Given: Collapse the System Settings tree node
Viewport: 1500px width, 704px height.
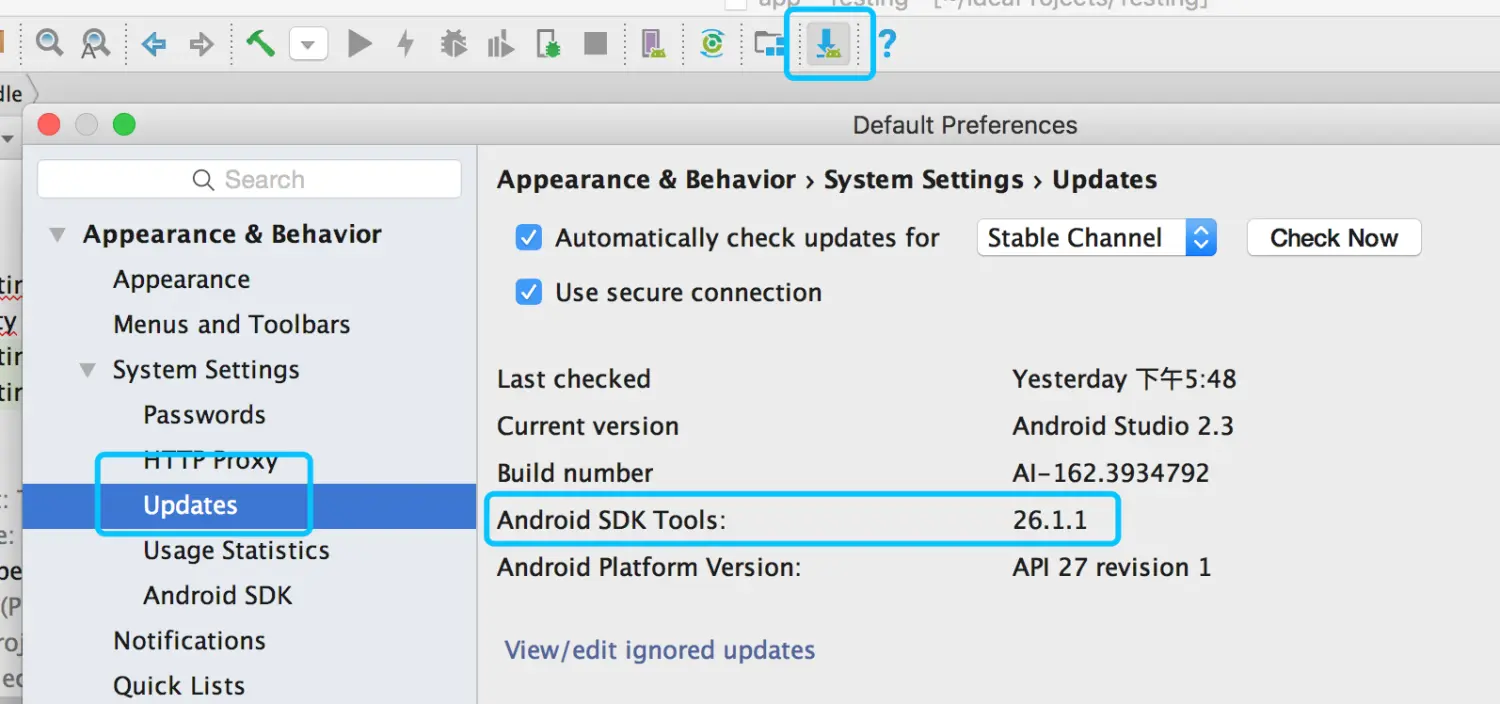Looking at the screenshot, I should [88, 371].
